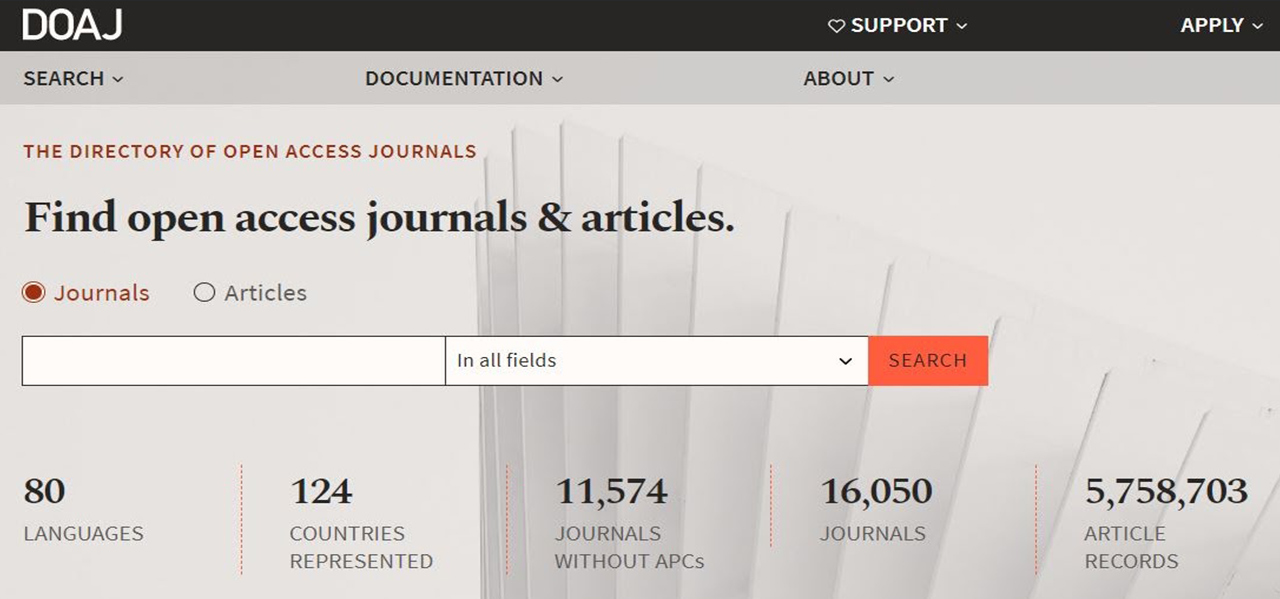Click 'The Directory of Open Access Journals' text
This screenshot has width=1280, height=599.
pos(250,152)
